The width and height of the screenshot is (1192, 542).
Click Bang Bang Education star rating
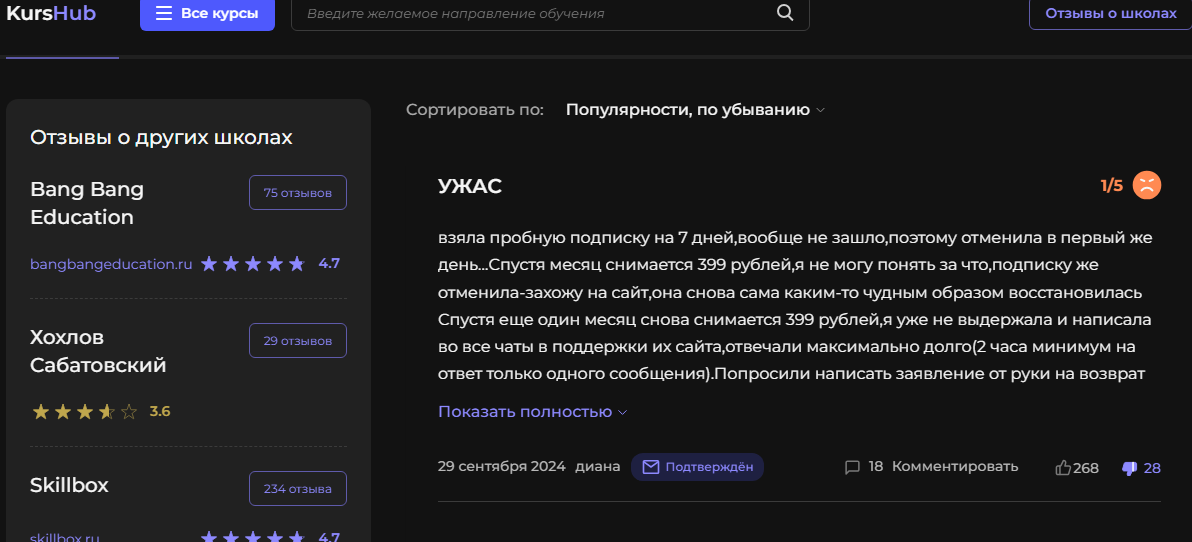point(253,264)
